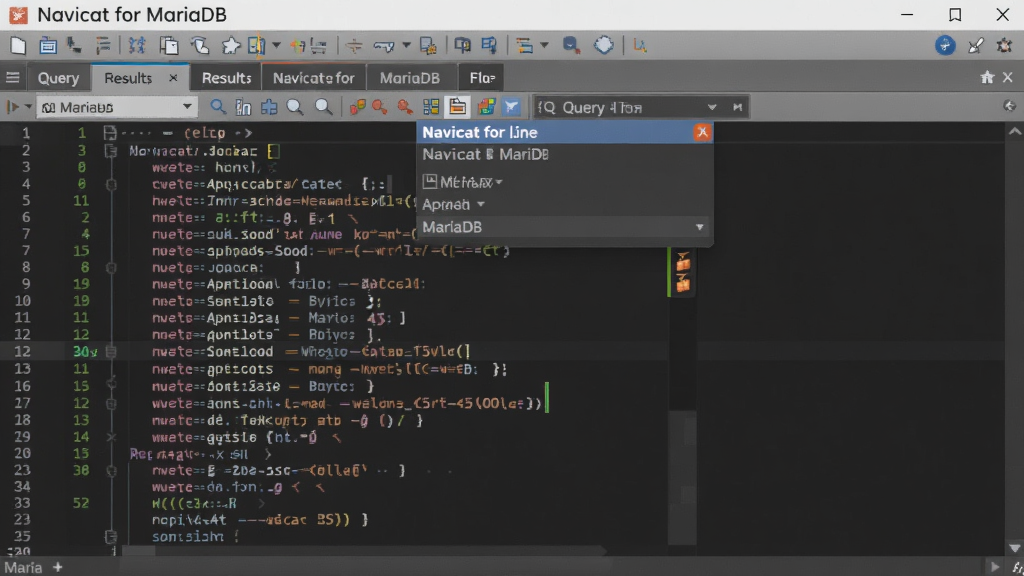1024x576 pixels.
Task: Add a new tab with the plus button beside Maria
Action: pos(57,568)
